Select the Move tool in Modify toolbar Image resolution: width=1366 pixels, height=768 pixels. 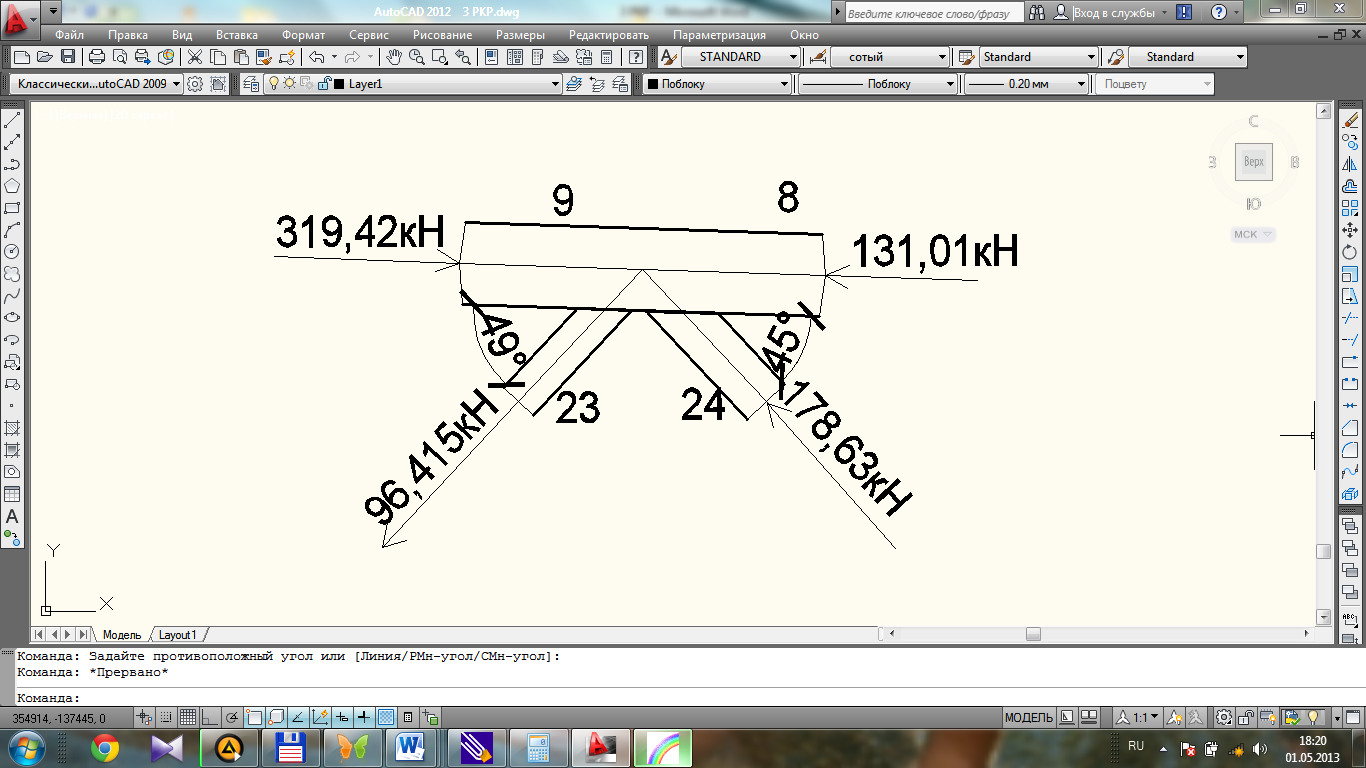point(1350,230)
